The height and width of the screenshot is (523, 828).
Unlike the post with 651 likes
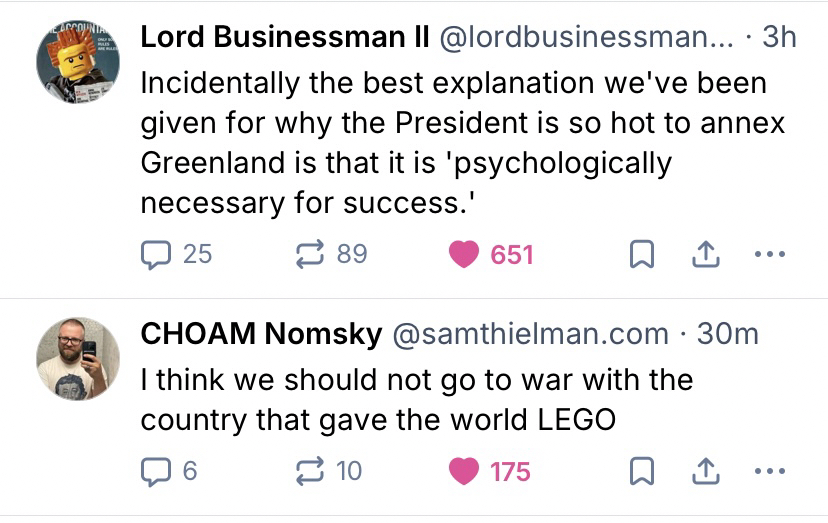[x=465, y=254]
